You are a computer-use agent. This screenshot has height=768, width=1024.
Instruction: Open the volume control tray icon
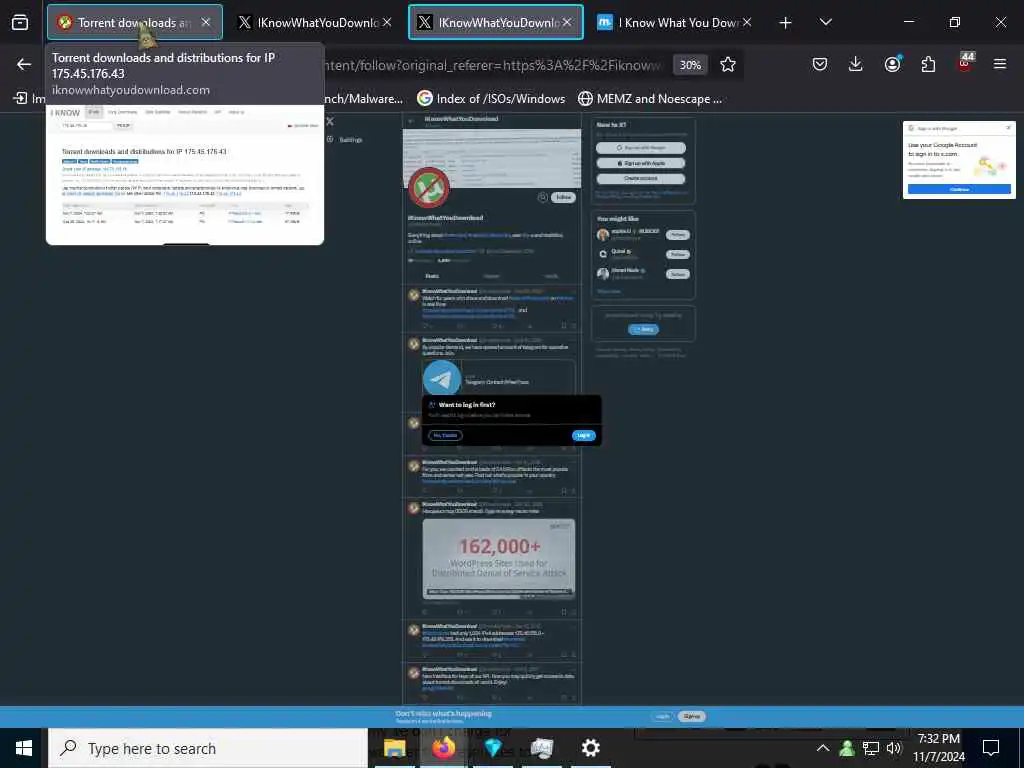coord(894,748)
